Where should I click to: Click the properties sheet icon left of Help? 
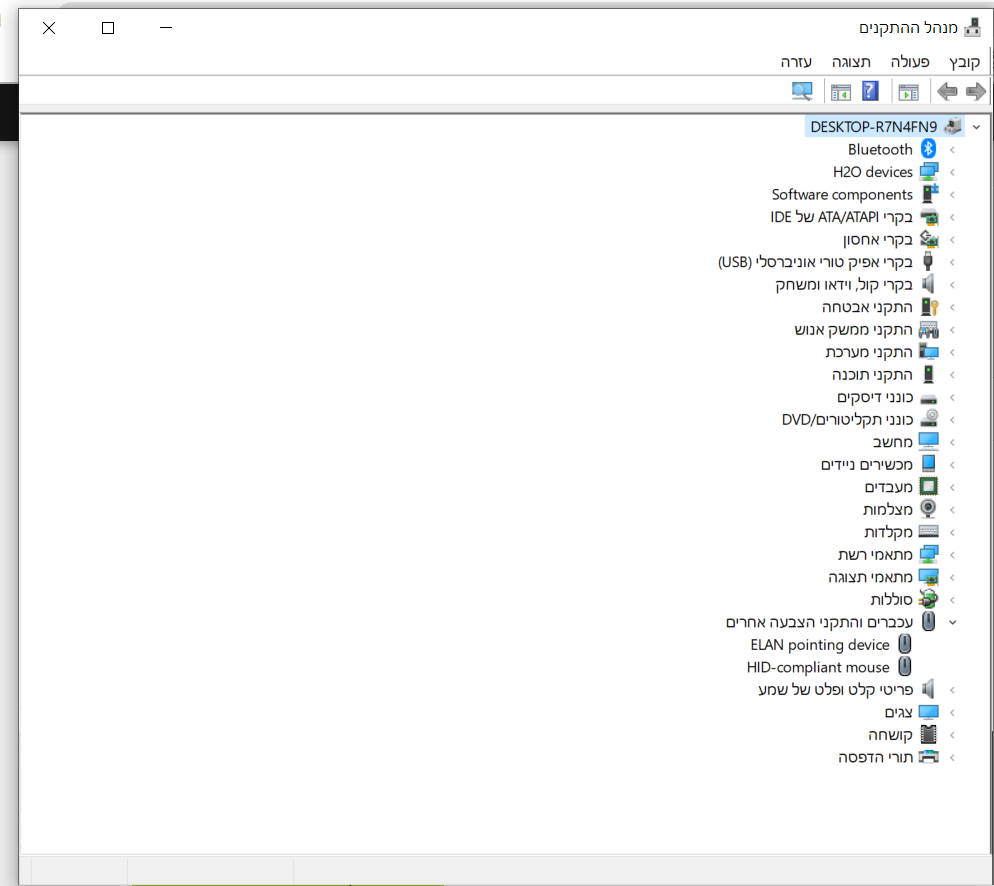pos(841,93)
